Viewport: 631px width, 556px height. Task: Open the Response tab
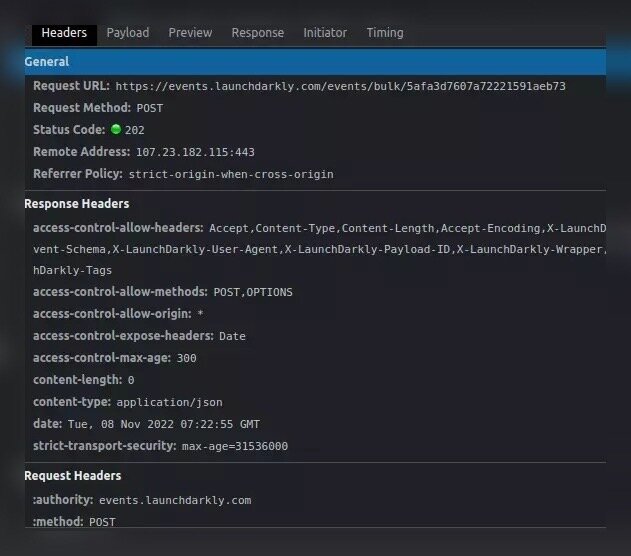point(258,33)
